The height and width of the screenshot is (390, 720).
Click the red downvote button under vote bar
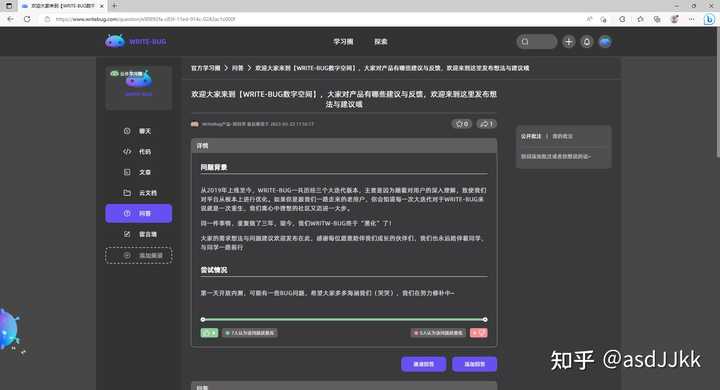pos(478,333)
